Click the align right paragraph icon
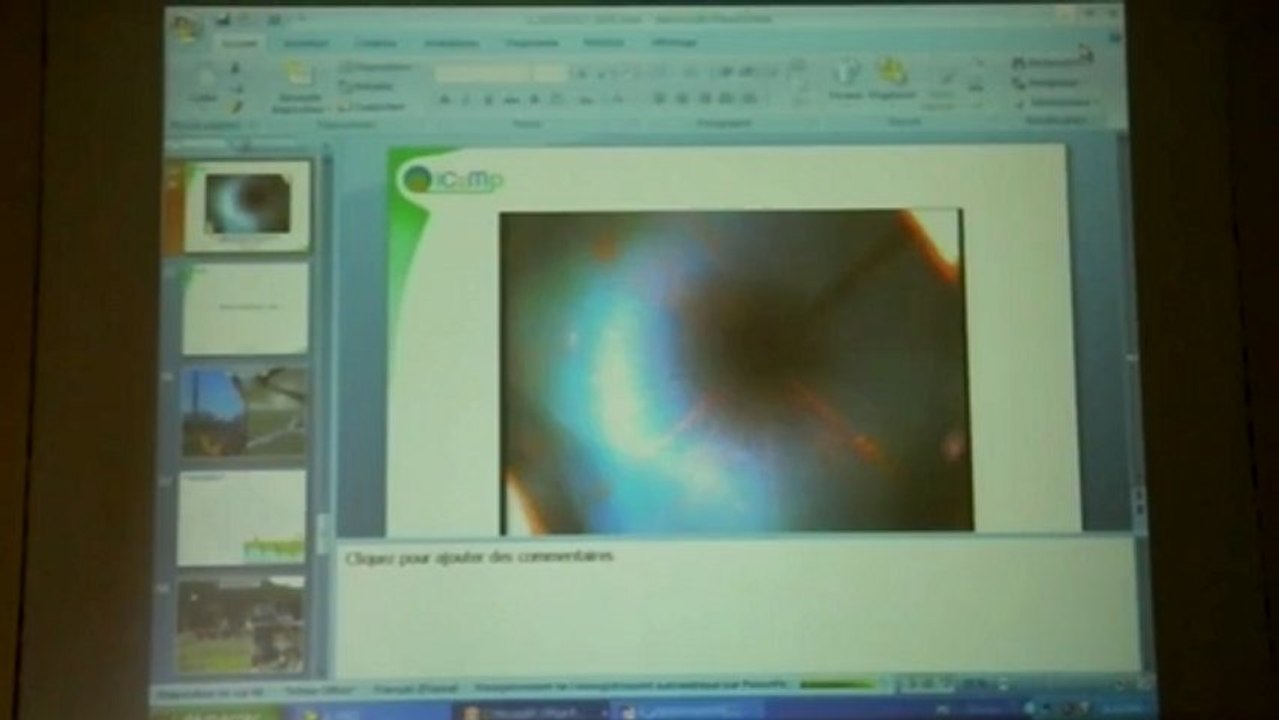 [703, 99]
